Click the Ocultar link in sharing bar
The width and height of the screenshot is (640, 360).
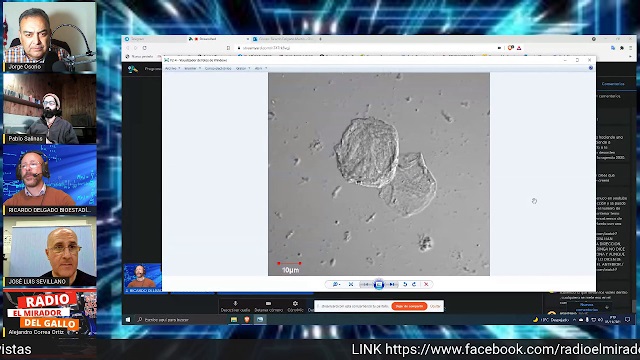pos(435,306)
